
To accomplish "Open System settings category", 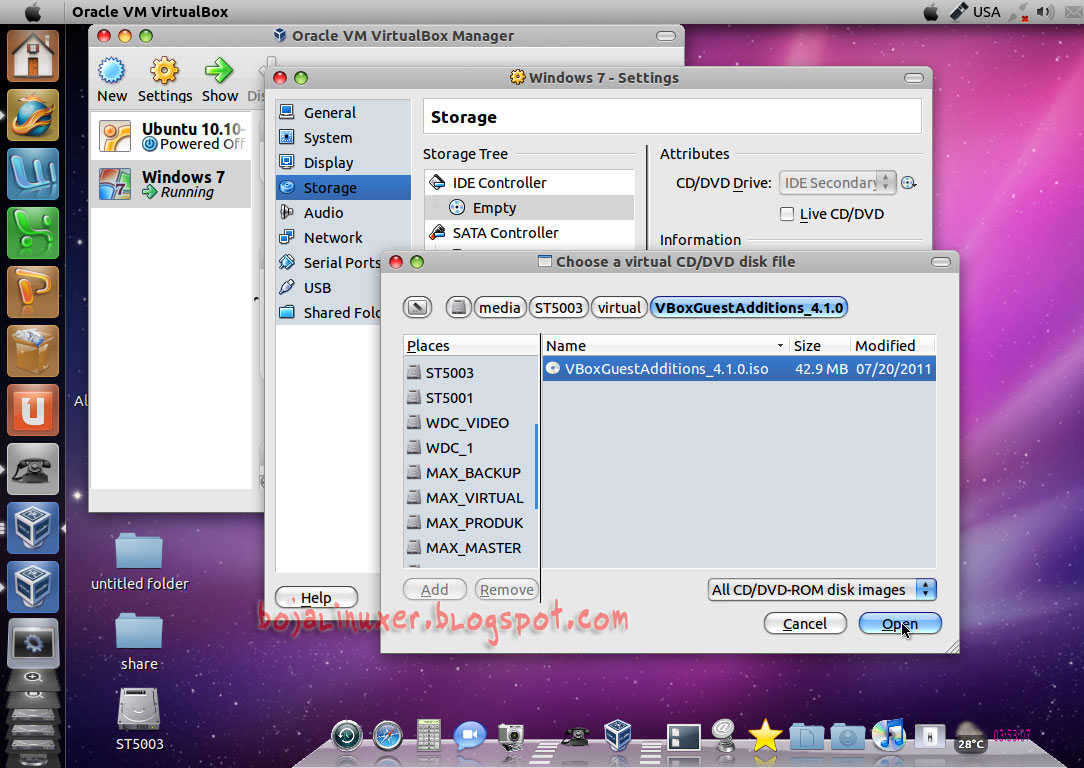I will coord(343,138).
